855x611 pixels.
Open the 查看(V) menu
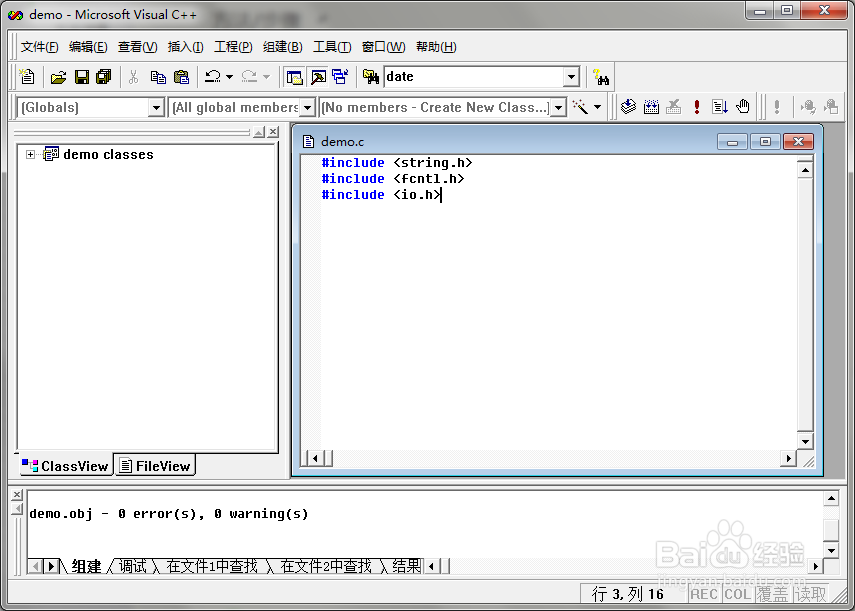point(137,47)
